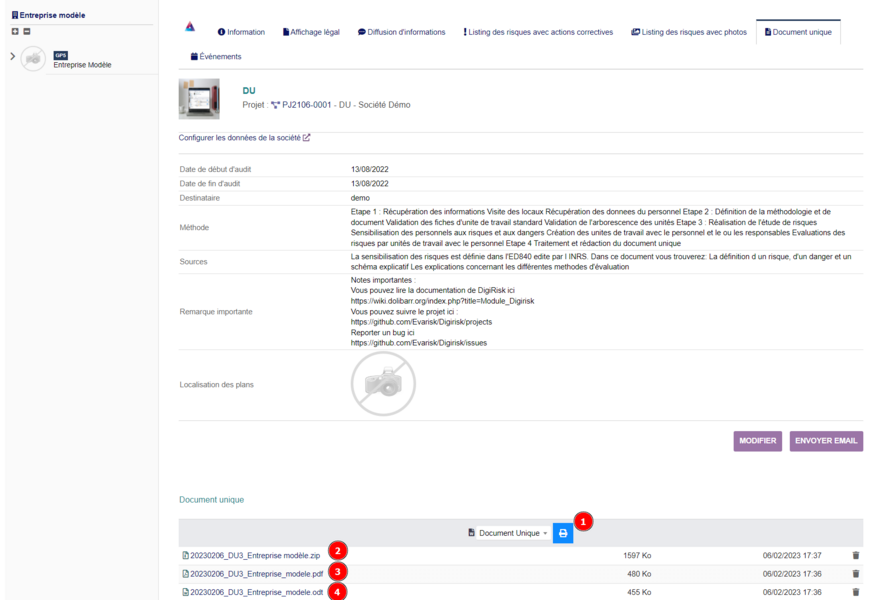Click the Date de fin d'audit value 13/08/2022
872x600 pixels.
coord(370,184)
